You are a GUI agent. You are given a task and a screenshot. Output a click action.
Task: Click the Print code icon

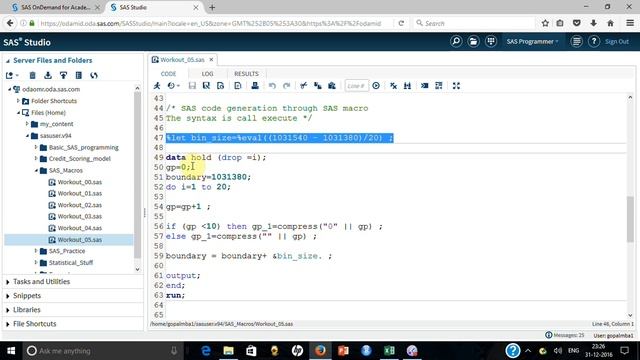click(255, 86)
